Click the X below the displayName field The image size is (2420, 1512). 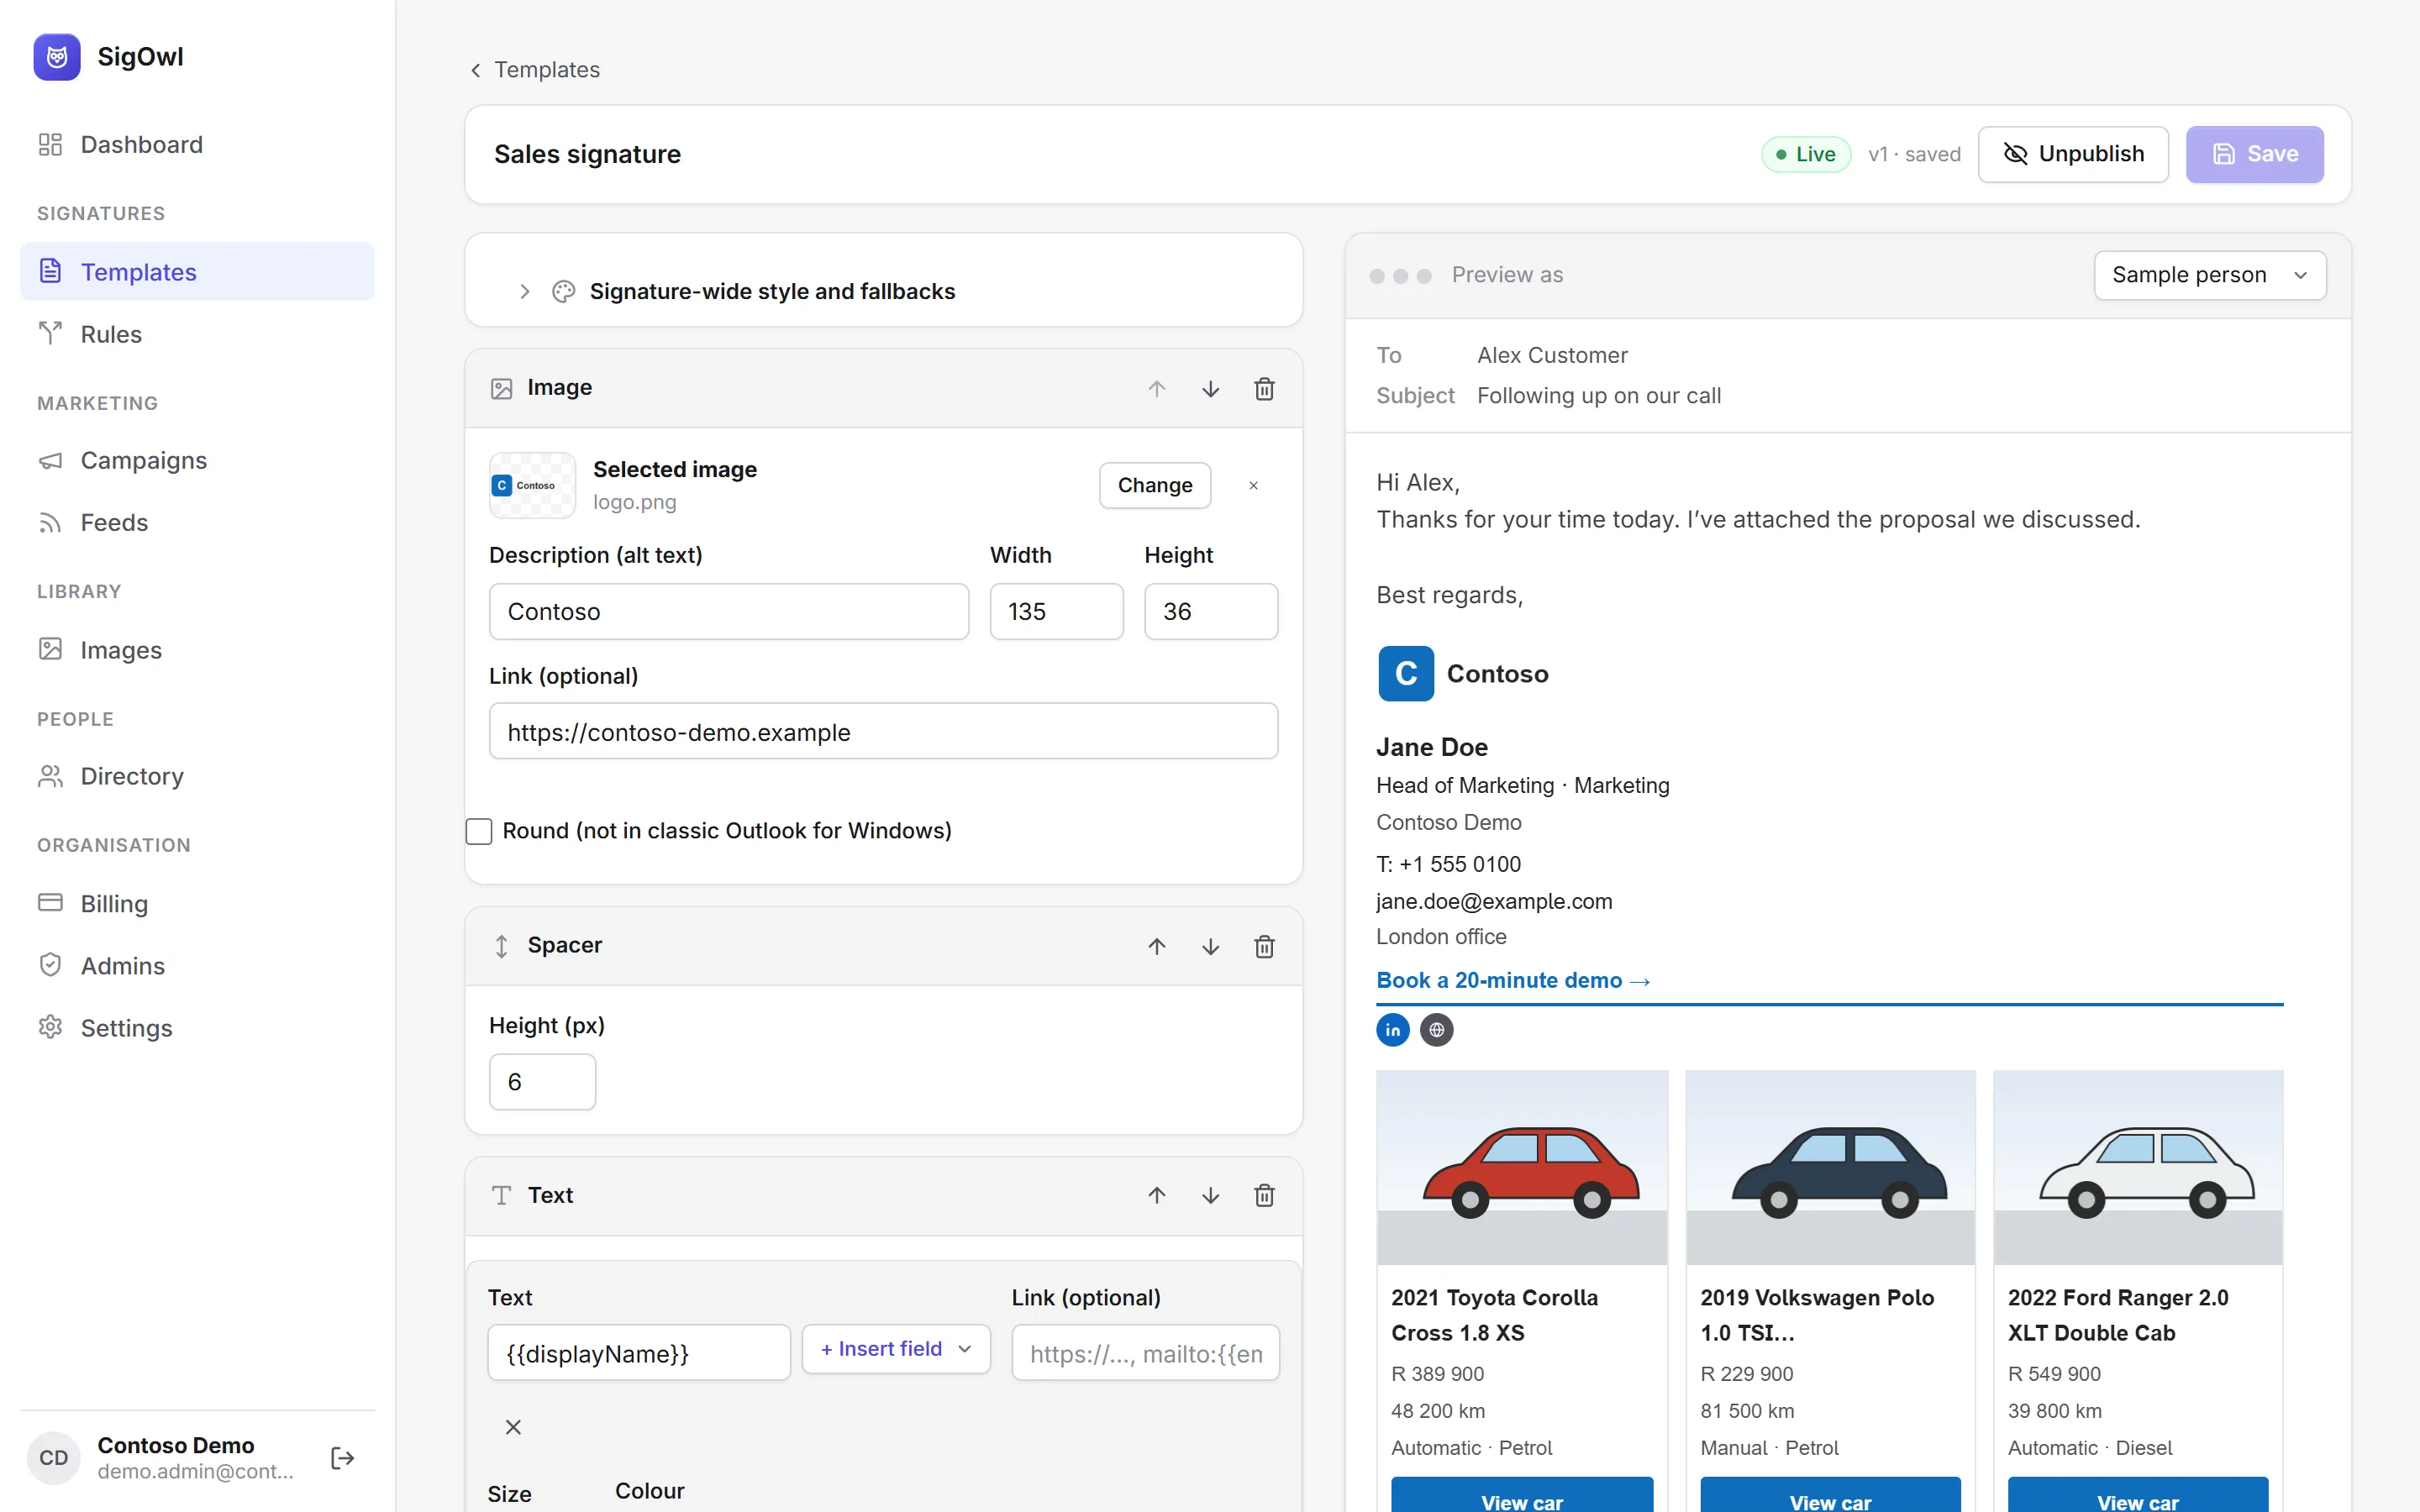click(513, 1427)
